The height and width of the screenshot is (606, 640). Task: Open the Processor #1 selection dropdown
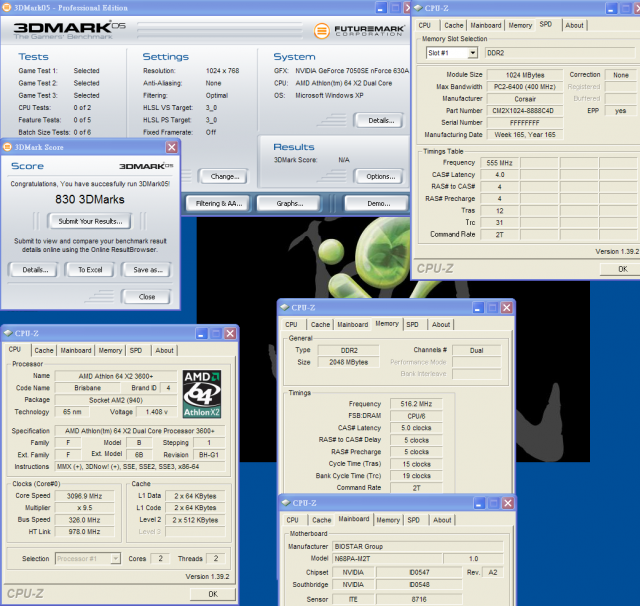coord(116,558)
